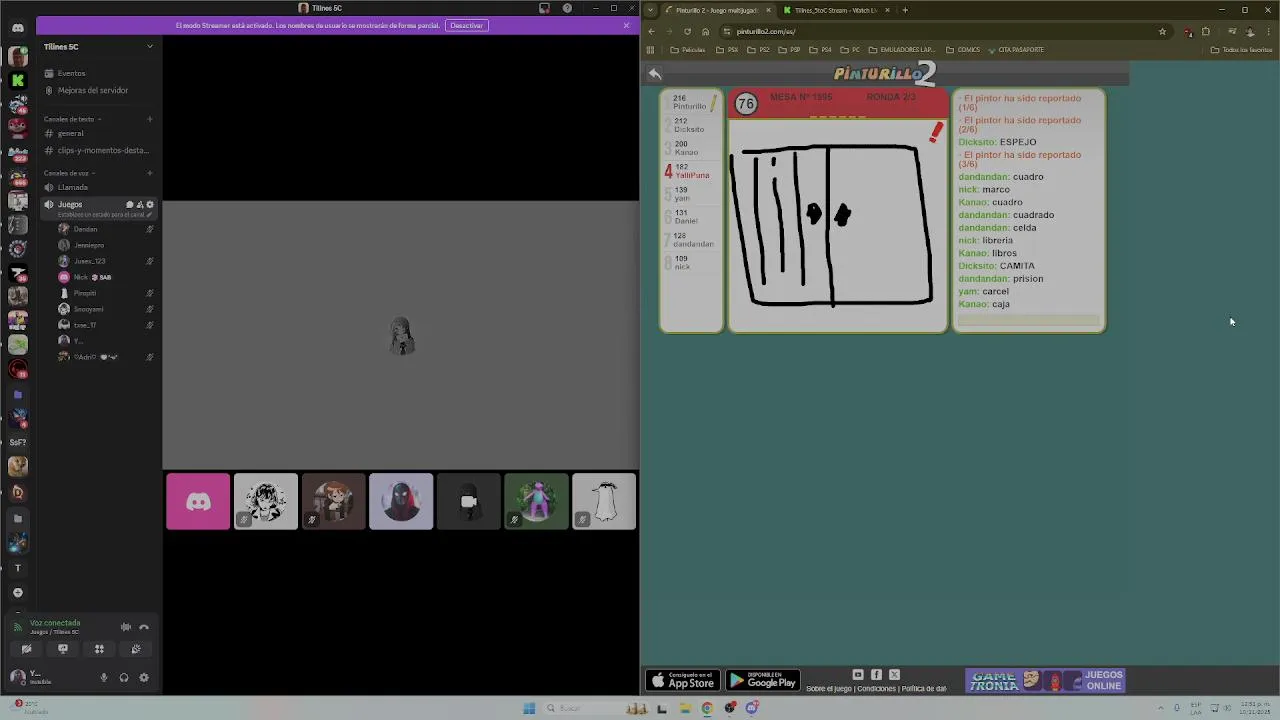Open Pinturillo YouTube icon in footer
The width and height of the screenshot is (1280, 720).
pyautogui.click(x=858, y=674)
